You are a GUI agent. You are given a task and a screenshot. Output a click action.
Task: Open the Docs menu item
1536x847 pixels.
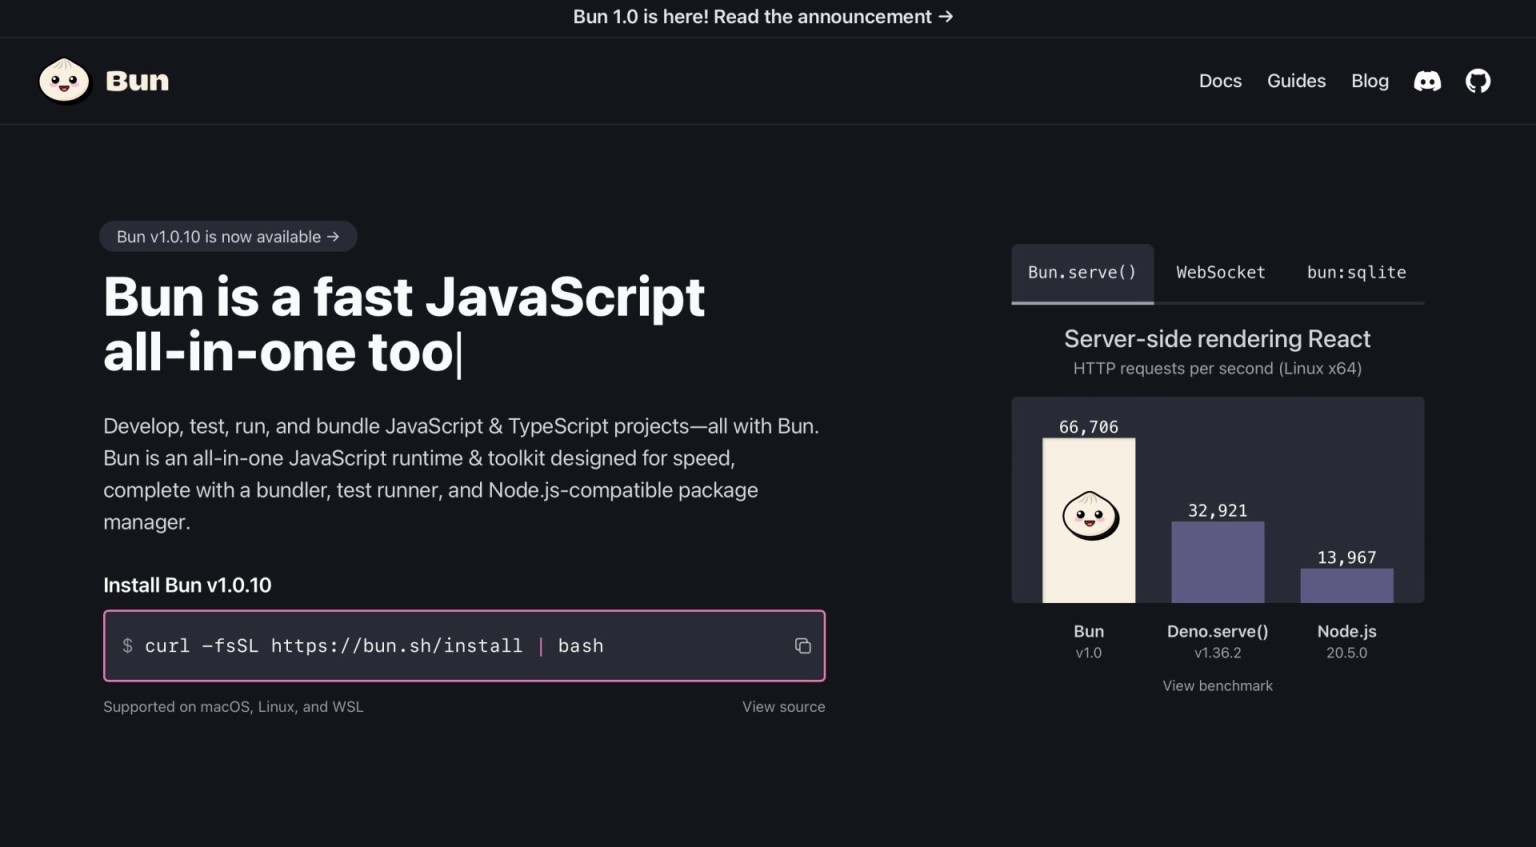tap(1220, 81)
